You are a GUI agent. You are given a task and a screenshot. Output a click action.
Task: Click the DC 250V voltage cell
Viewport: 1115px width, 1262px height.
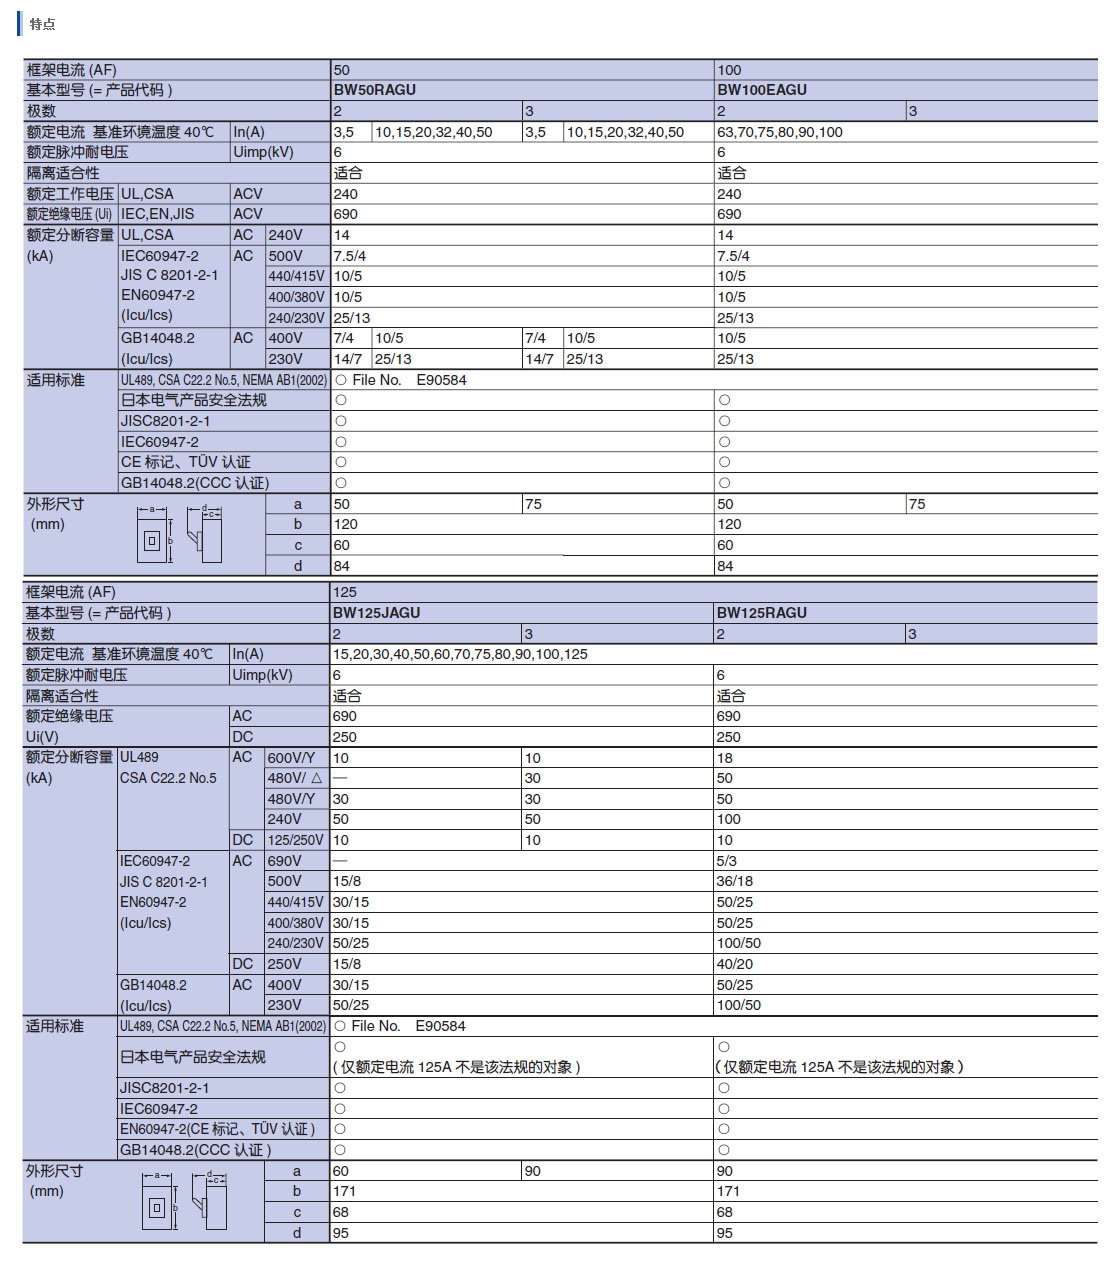coord(296,964)
